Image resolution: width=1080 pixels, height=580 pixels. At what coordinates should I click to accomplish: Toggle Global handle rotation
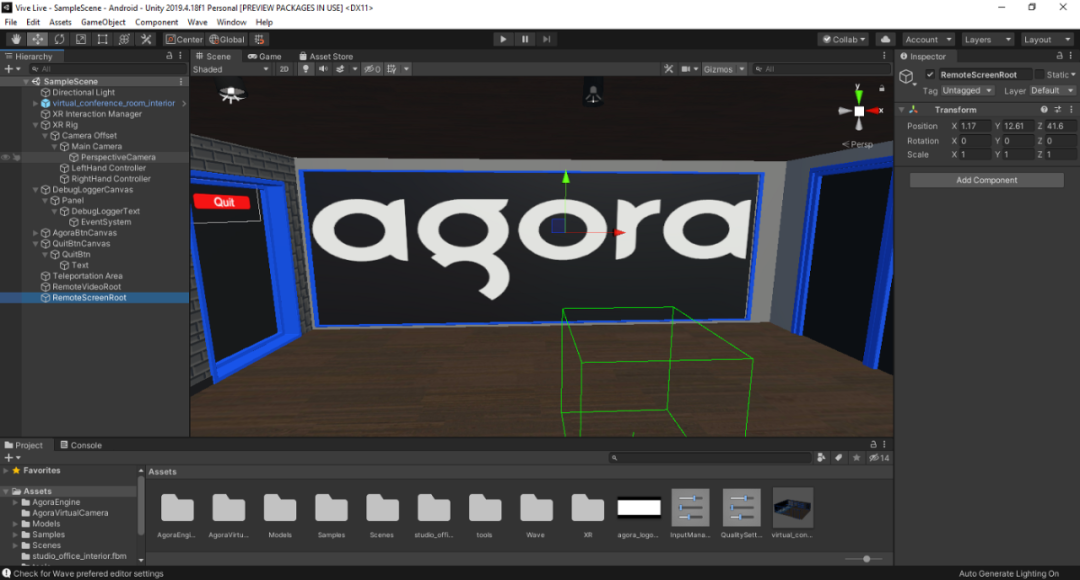pyautogui.click(x=227, y=39)
